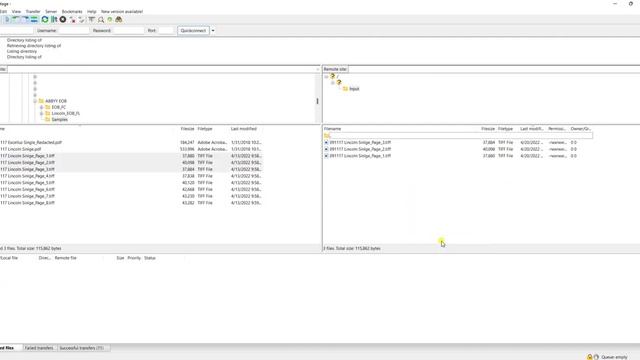
Task: Expand the Lincoln_EOB_FL folder node
Action: click(41, 113)
